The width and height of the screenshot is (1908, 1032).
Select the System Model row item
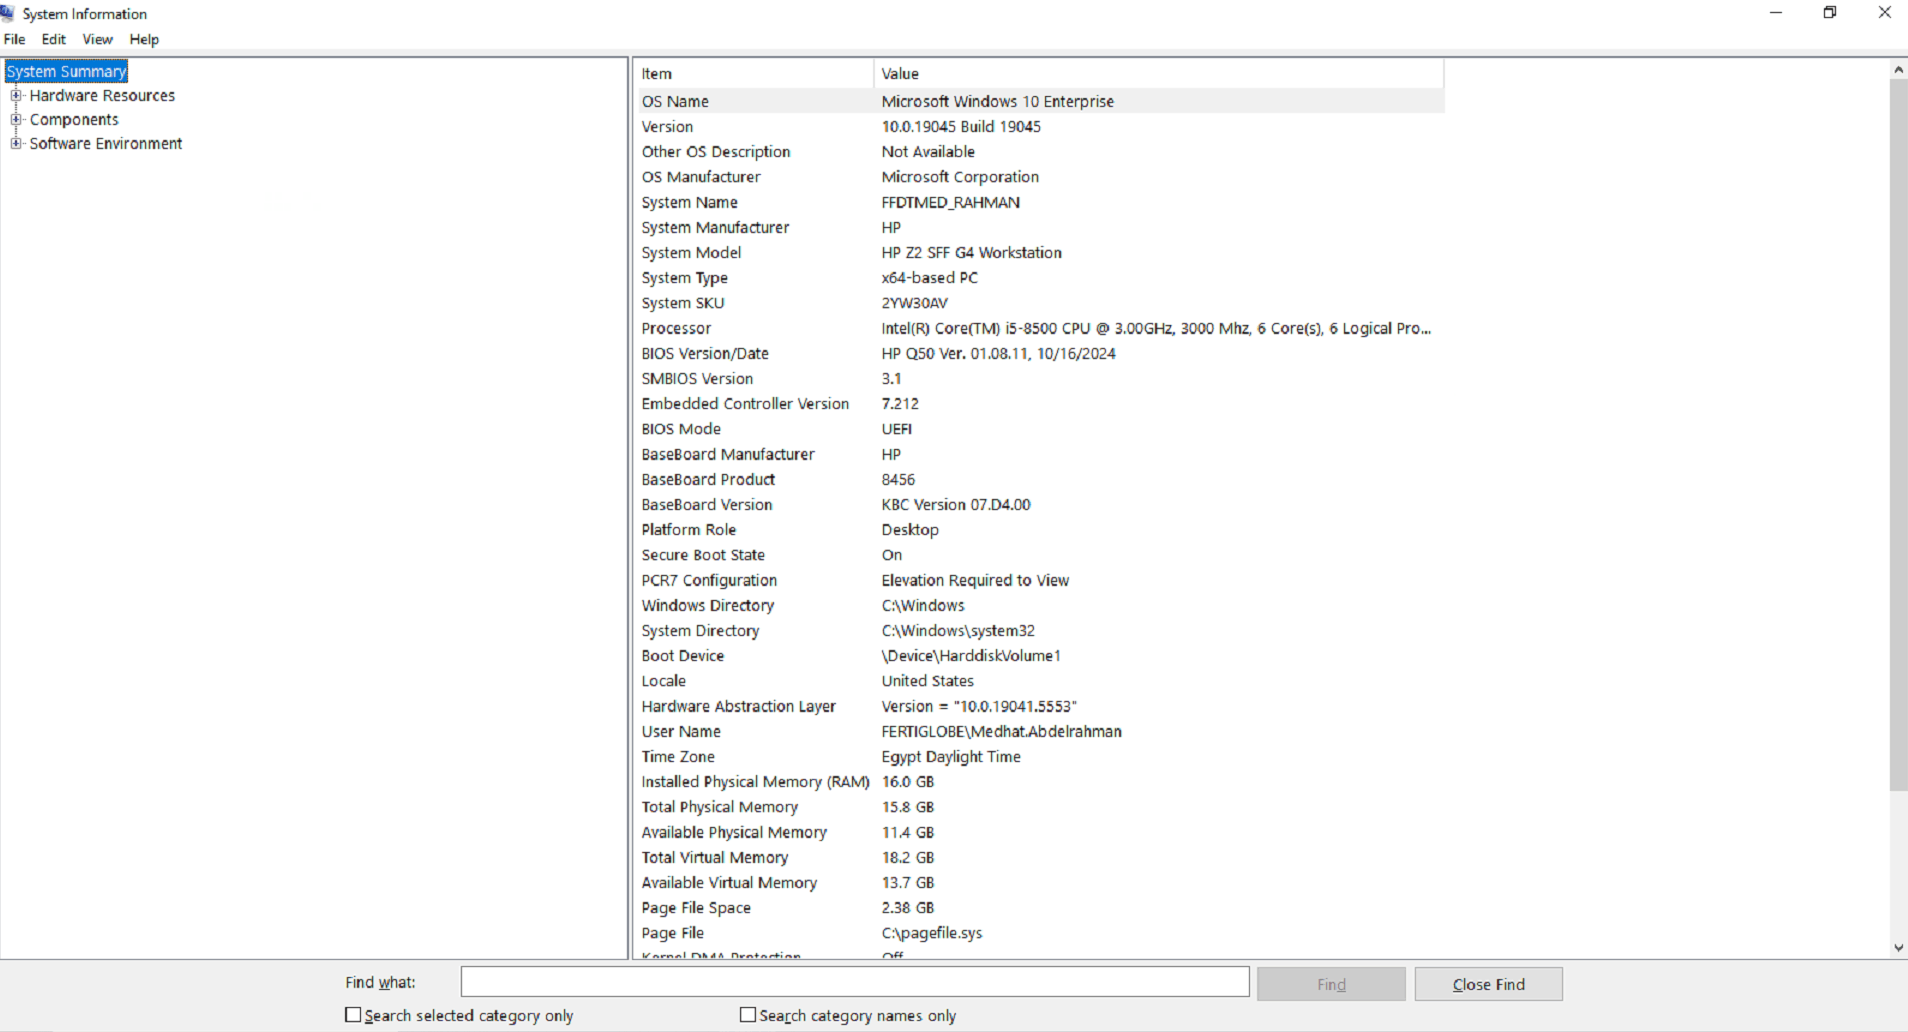(x=691, y=252)
